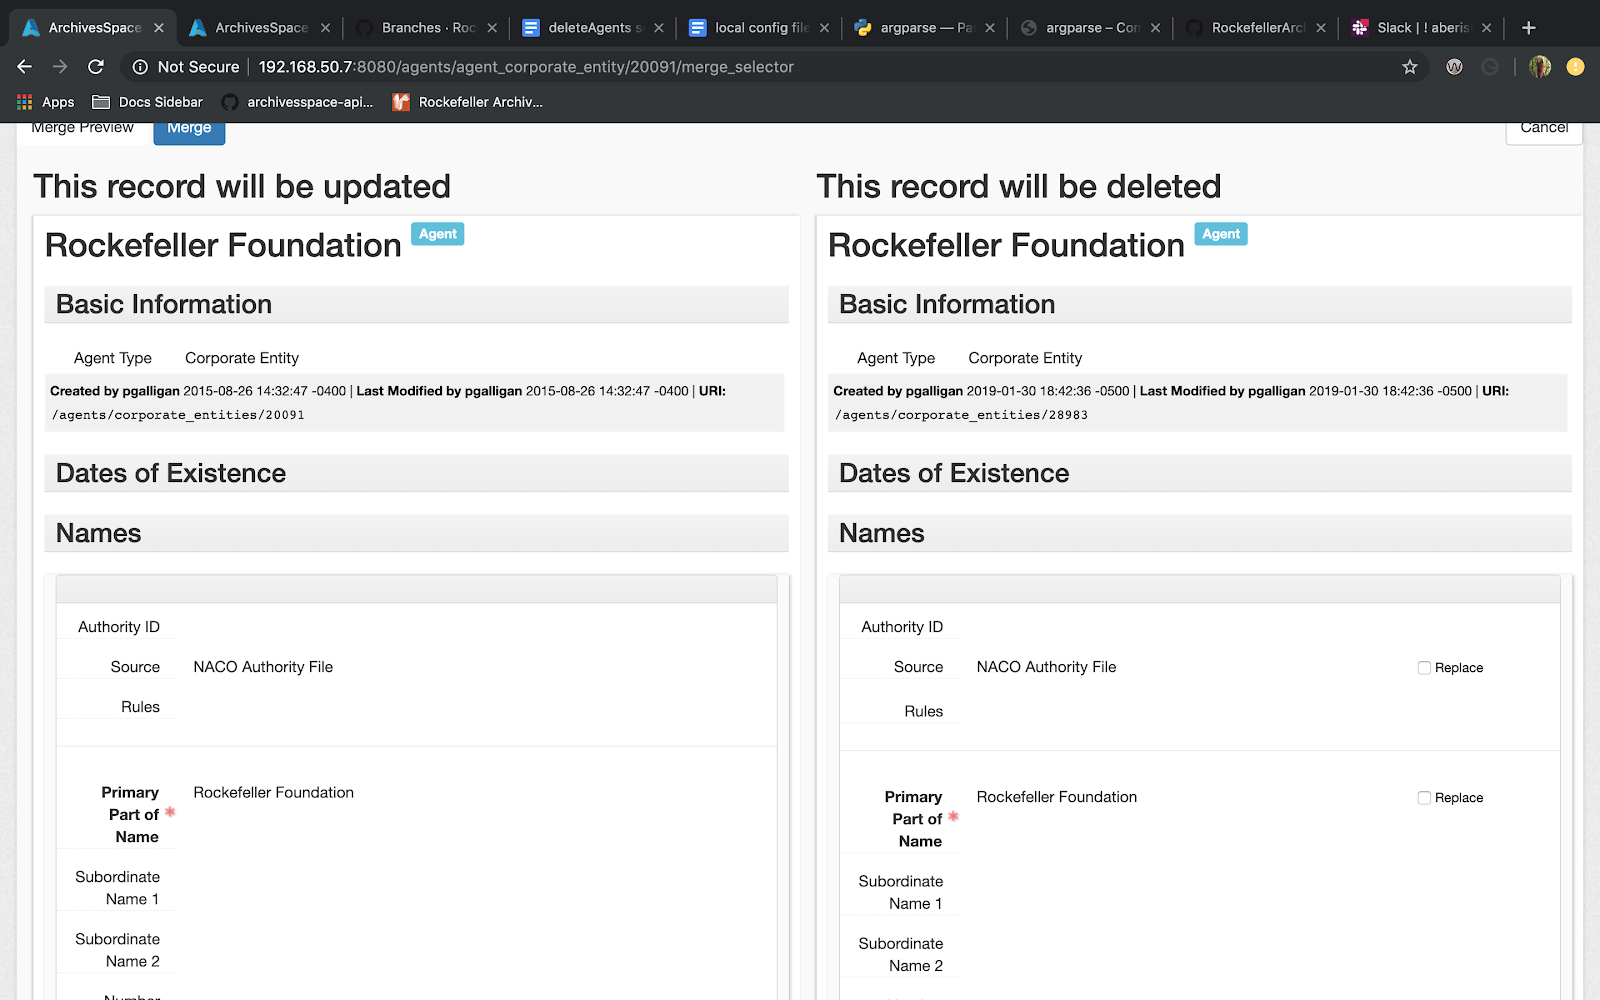Check Replace for Source NACO Authority File
Screen dimensions: 1600x1000
click(1424, 668)
